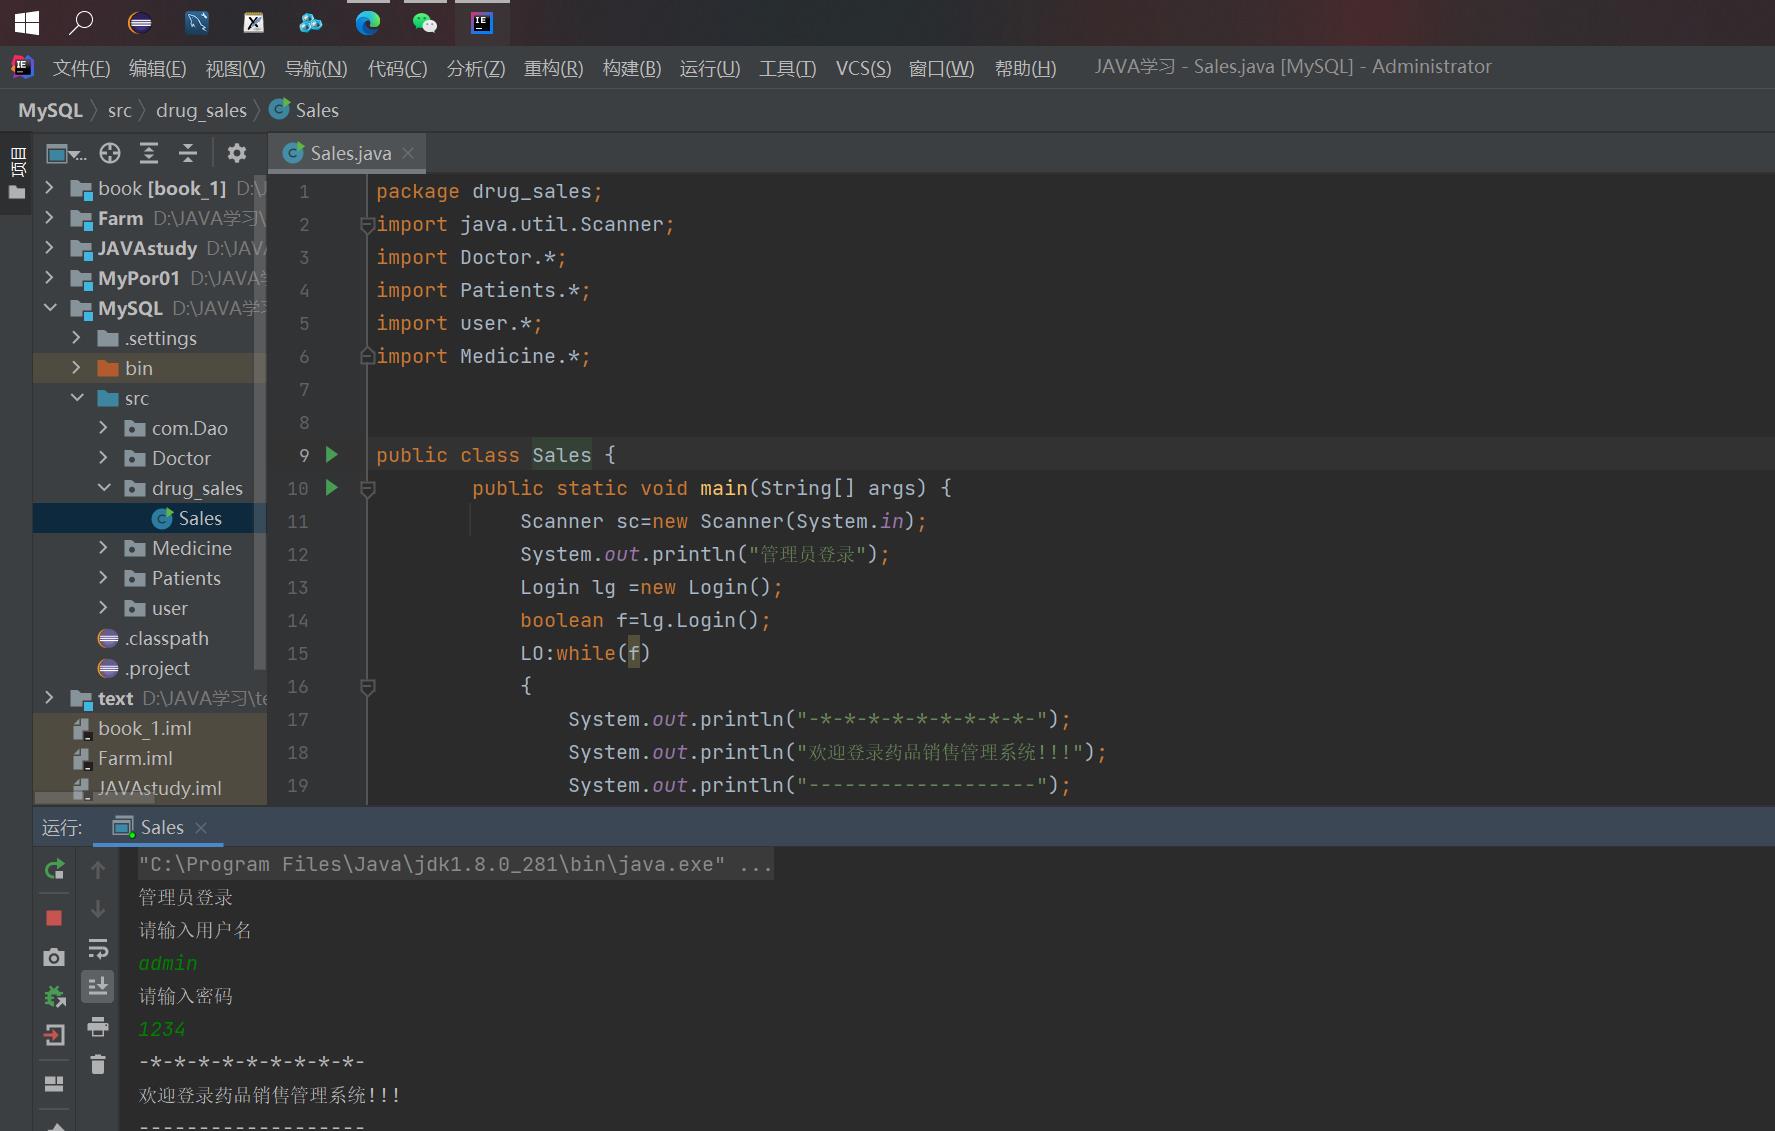
Task: Open the 运行(U) menu
Action: [x=710, y=68]
